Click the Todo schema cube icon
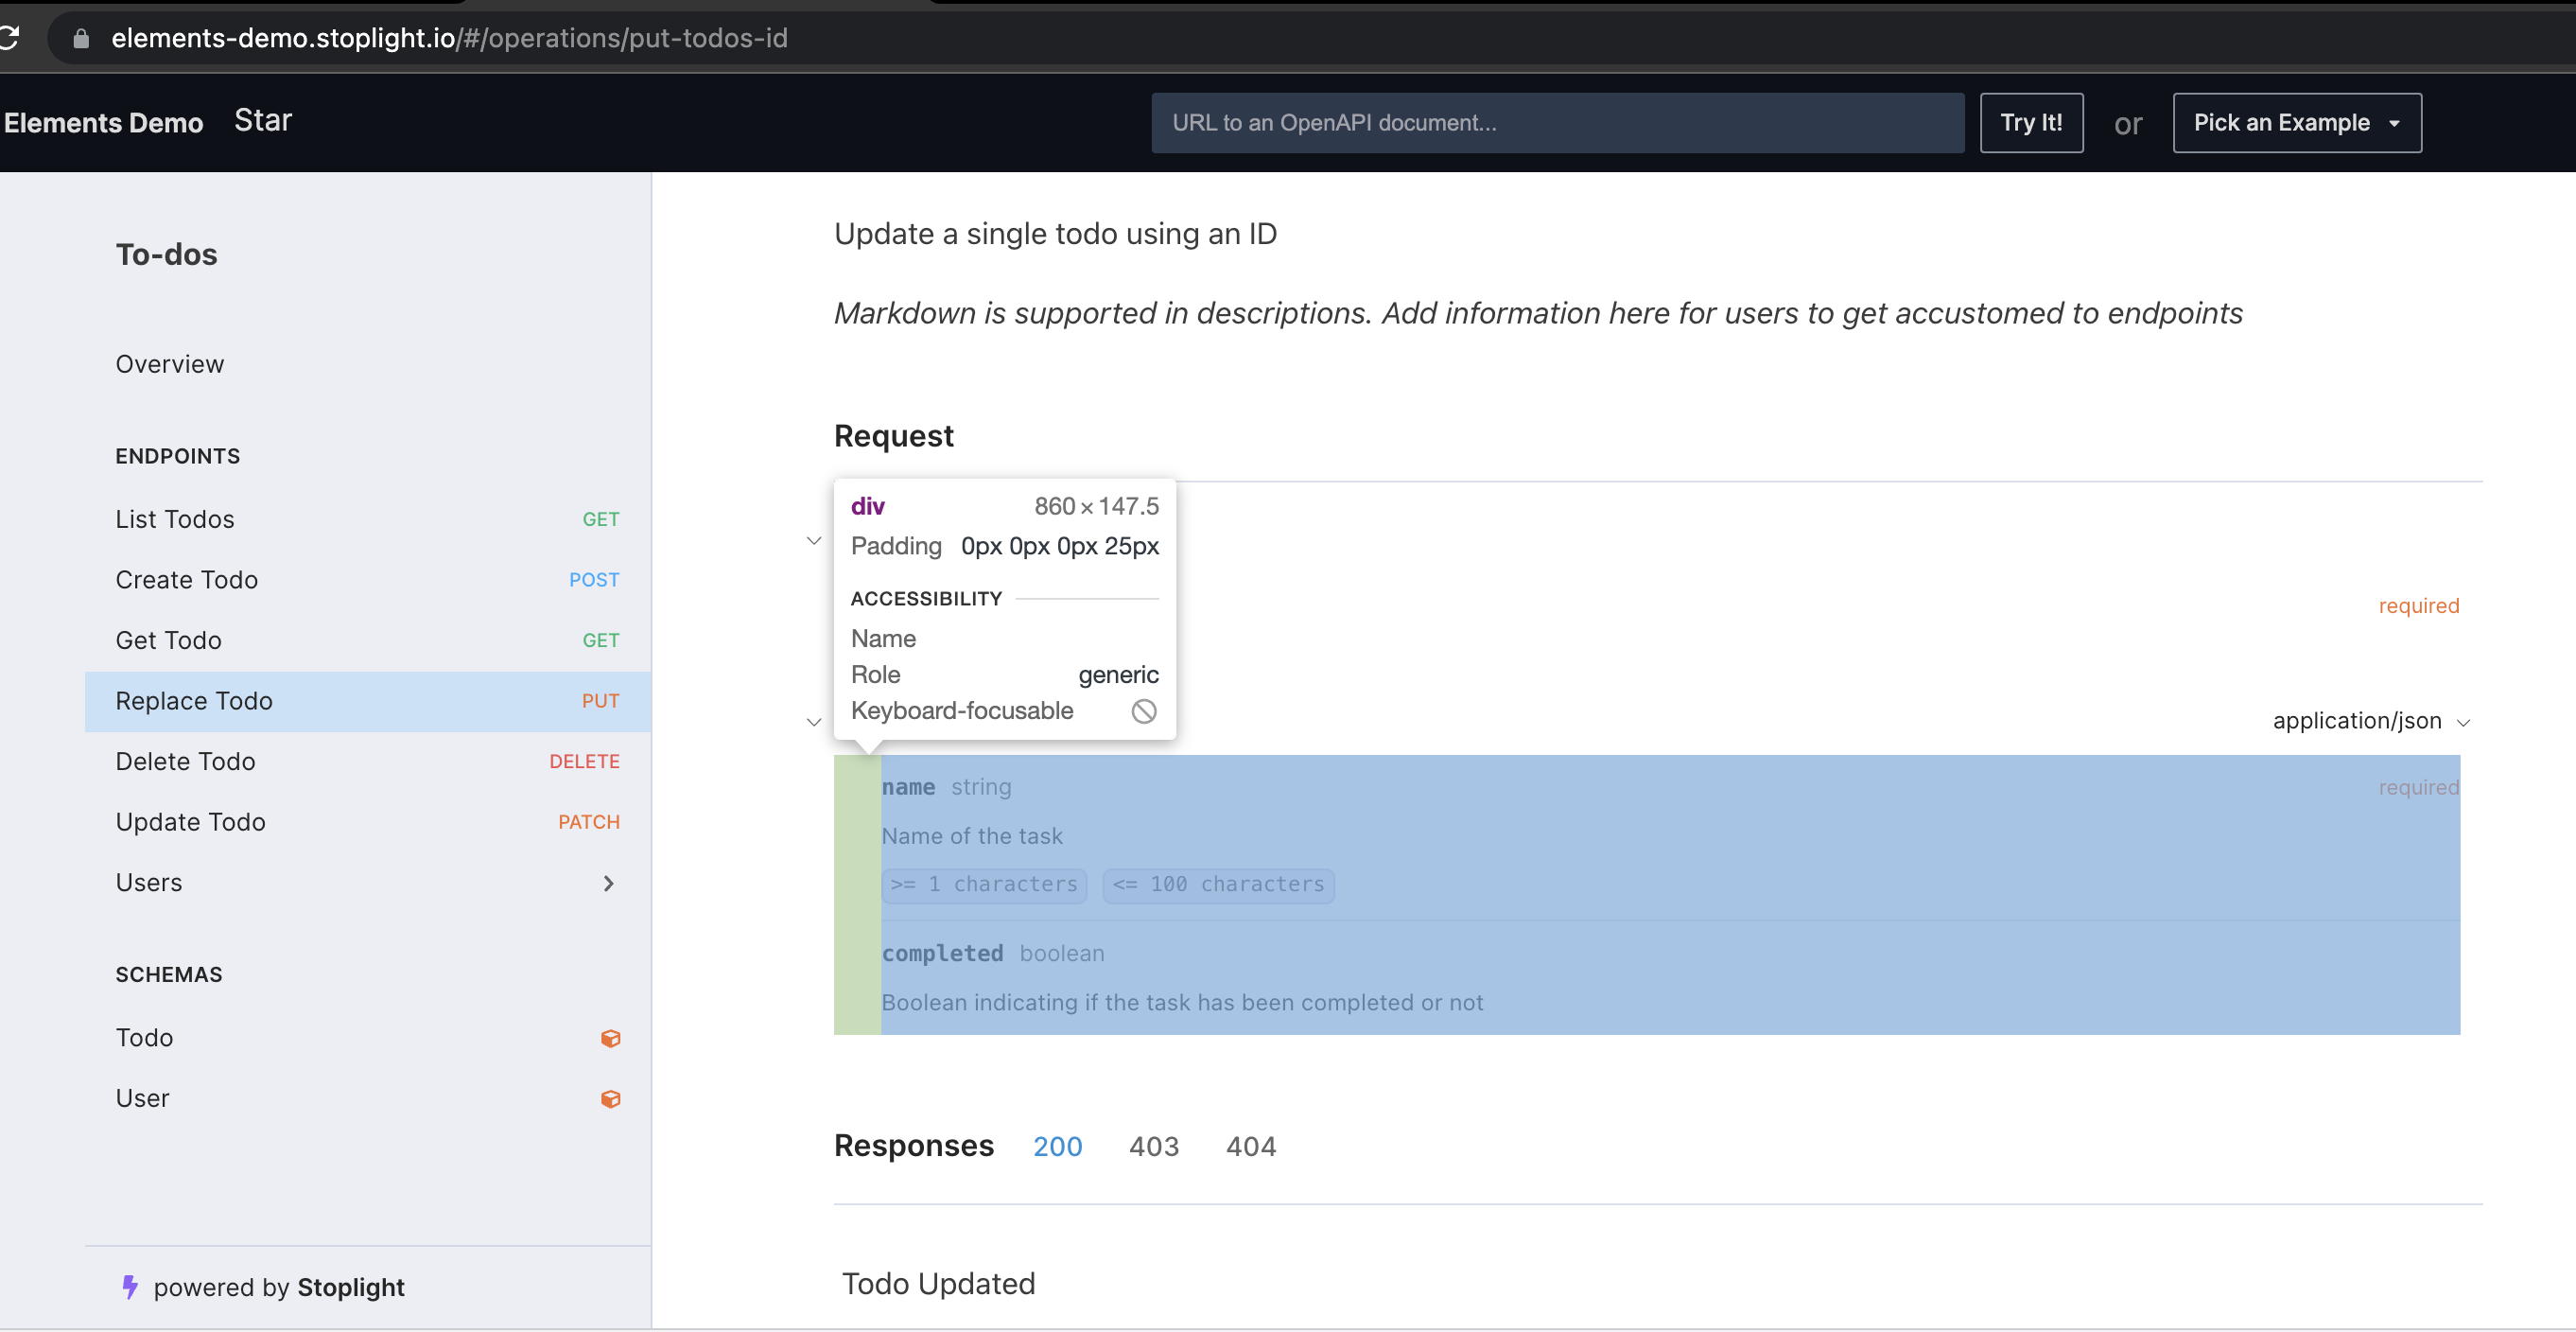The image size is (2576, 1332). pyautogui.click(x=610, y=1038)
